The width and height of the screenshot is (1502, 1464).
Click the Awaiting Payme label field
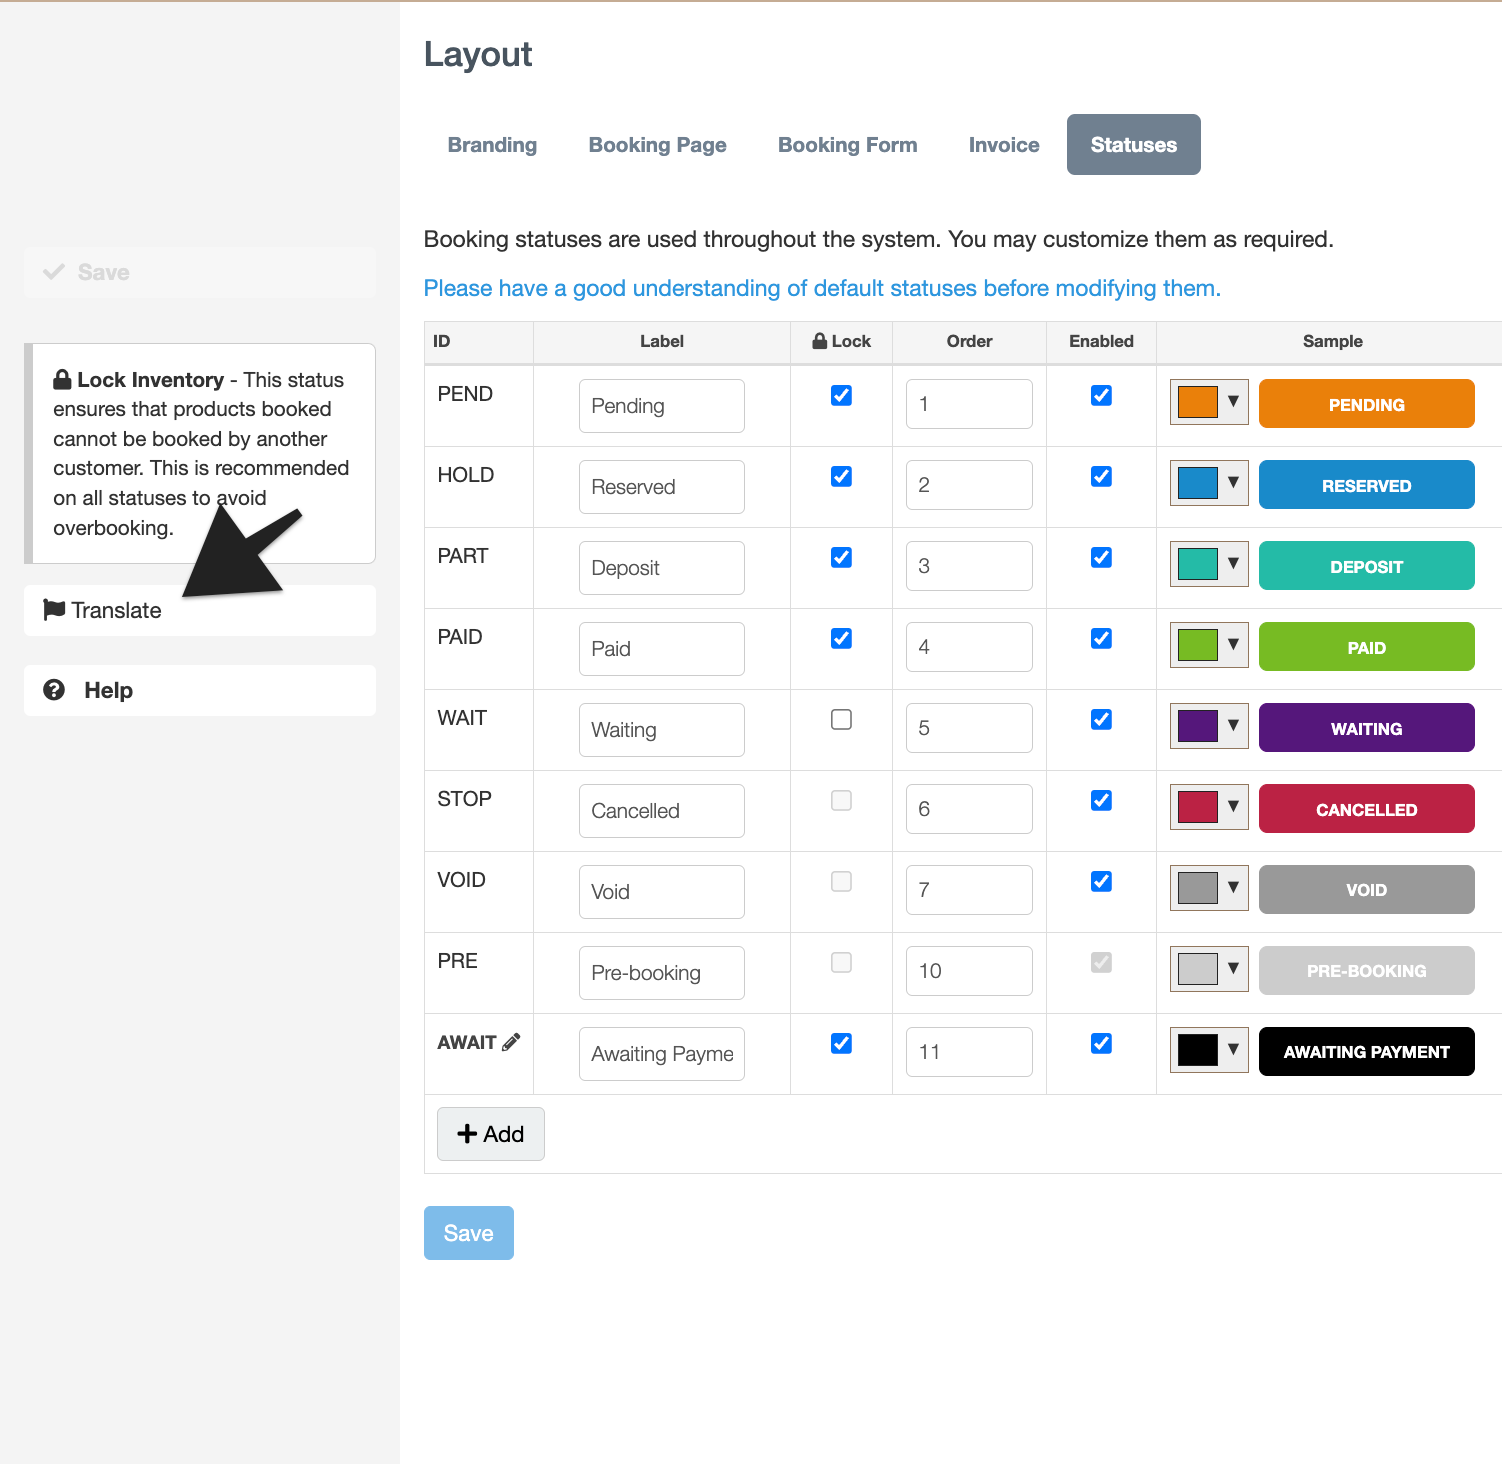661,1054
